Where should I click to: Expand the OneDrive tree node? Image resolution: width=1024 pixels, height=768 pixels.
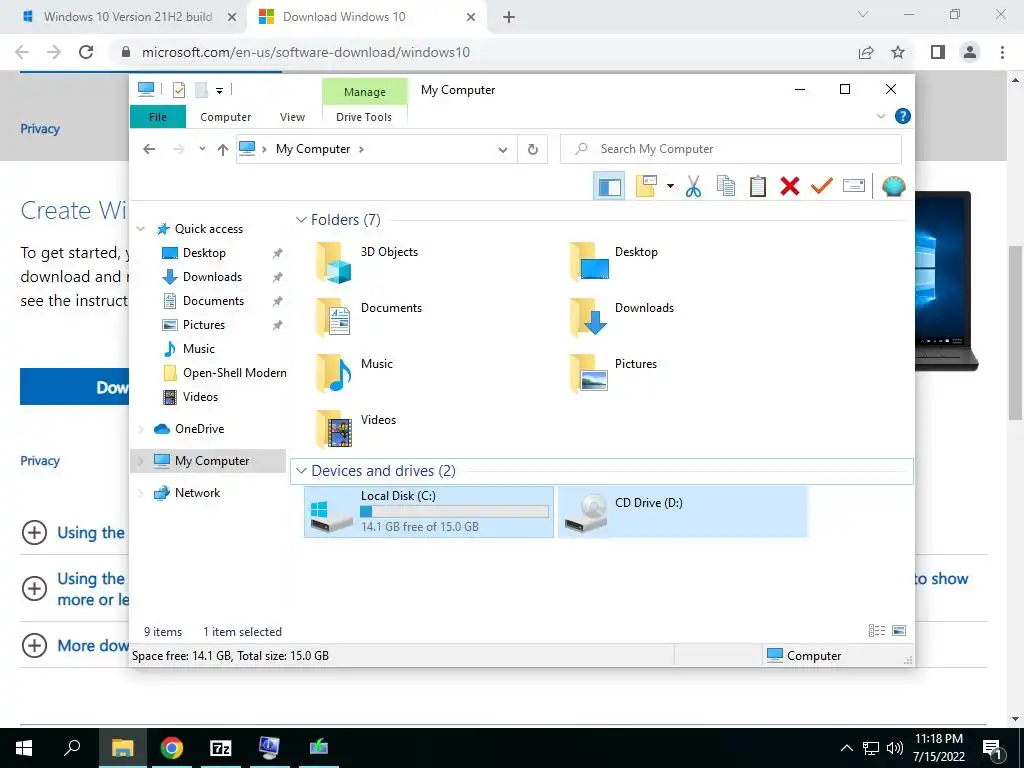pos(140,429)
